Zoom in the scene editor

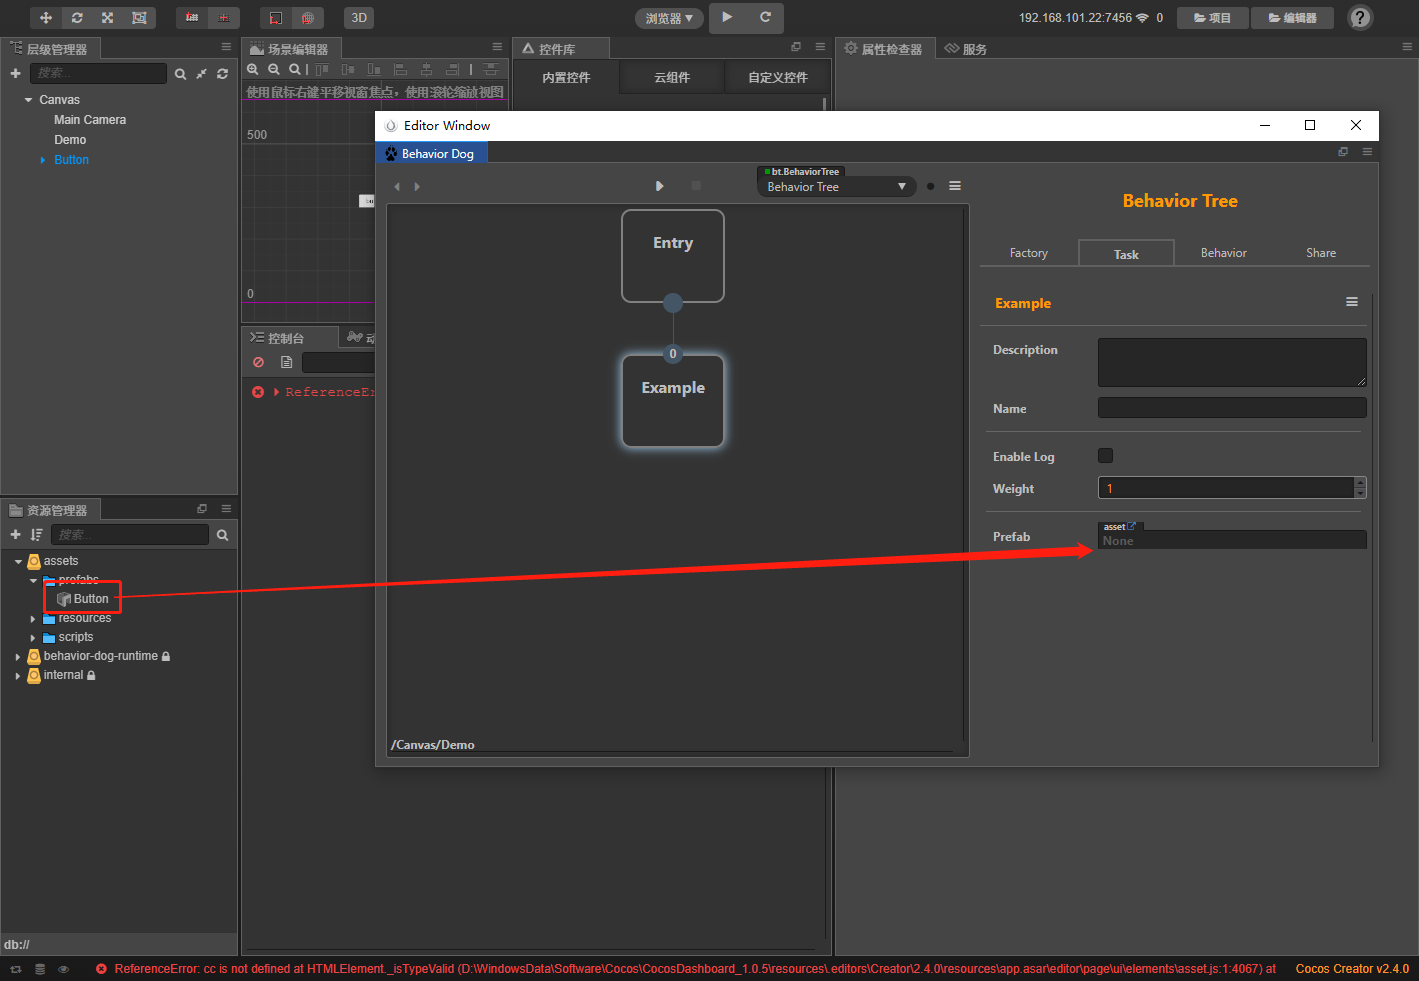[x=253, y=69]
